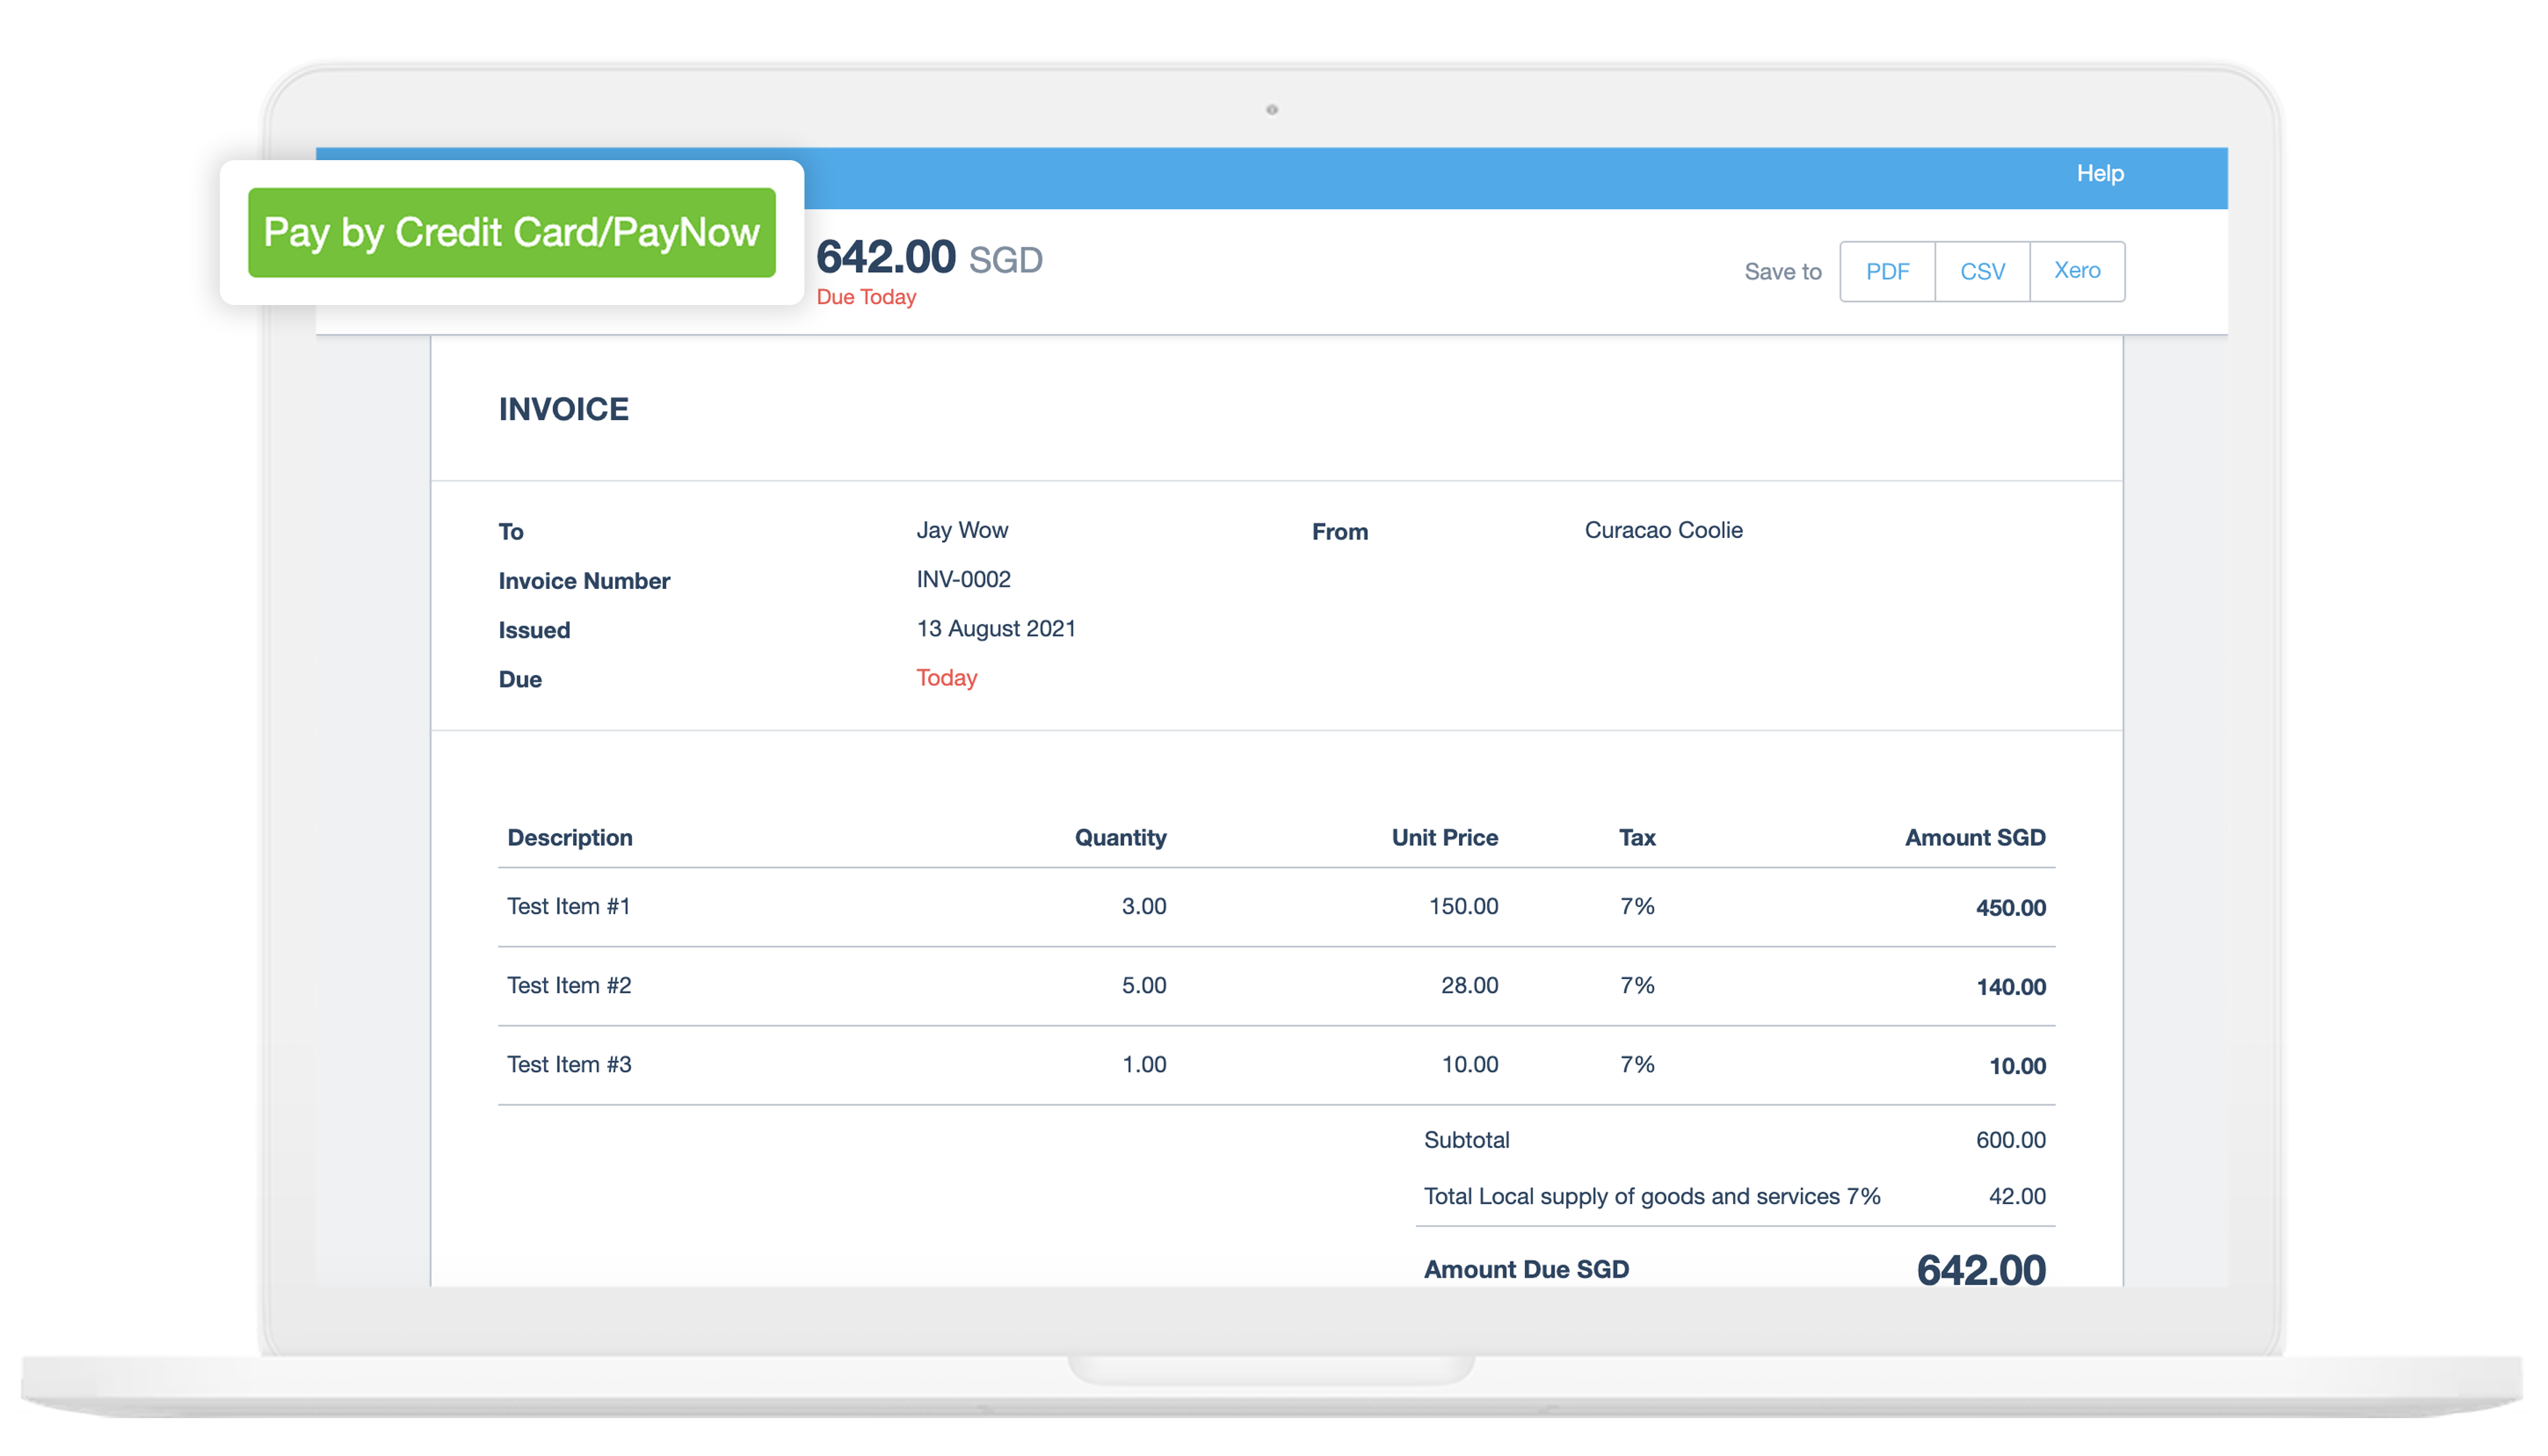Click the Quantity column header

[x=1120, y=837]
